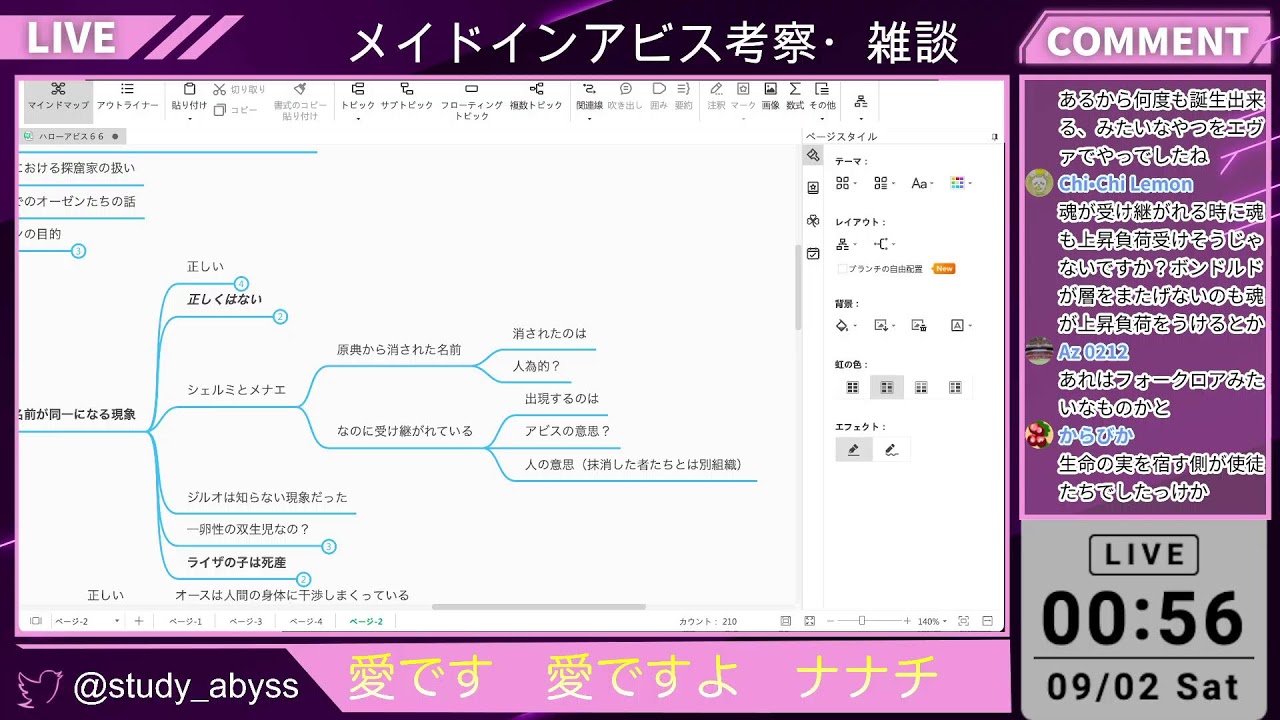Image resolution: width=1280 pixels, height=720 pixels.
Task: Insert 画像 image from toolbar
Action: pyautogui.click(x=770, y=96)
